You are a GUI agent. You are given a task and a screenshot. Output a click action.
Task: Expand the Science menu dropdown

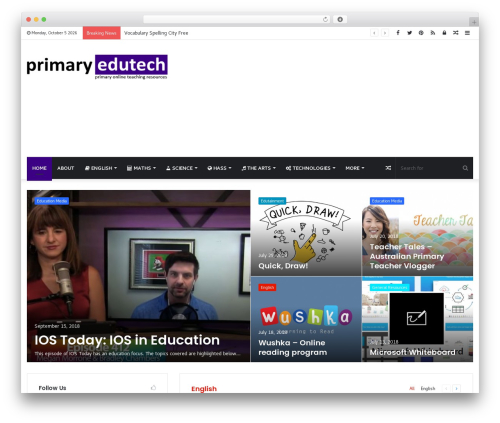point(182,168)
